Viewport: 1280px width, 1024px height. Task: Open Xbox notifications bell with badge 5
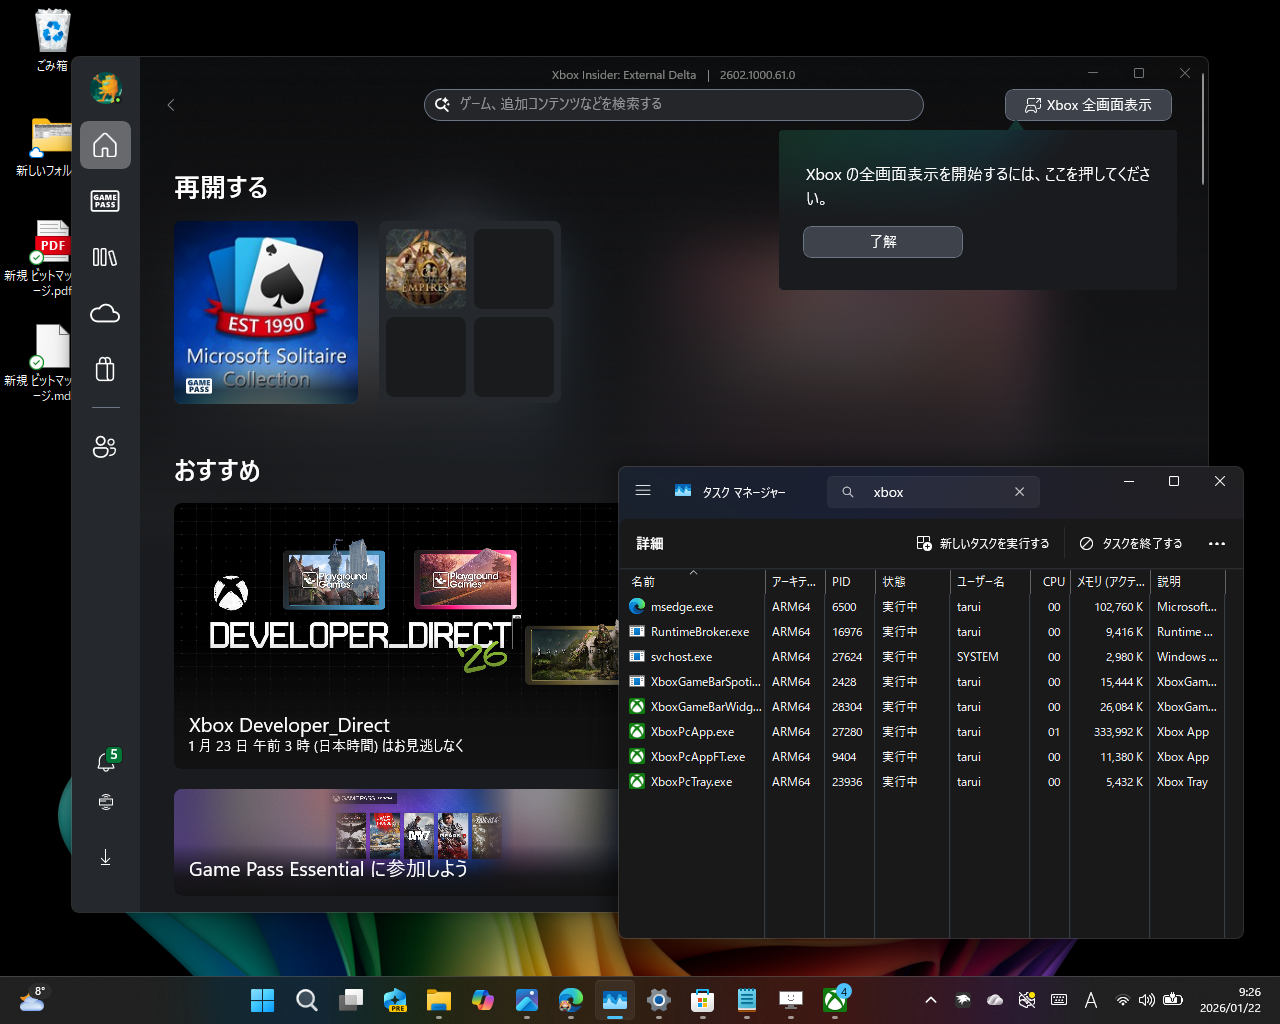coord(106,761)
